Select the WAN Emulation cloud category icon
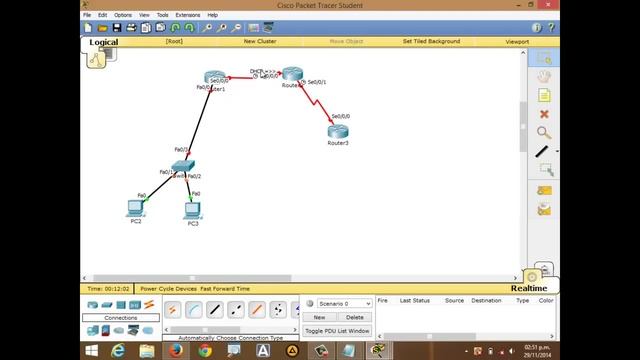The height and width of the screenshot is (360, 640). tap(119, 330)
